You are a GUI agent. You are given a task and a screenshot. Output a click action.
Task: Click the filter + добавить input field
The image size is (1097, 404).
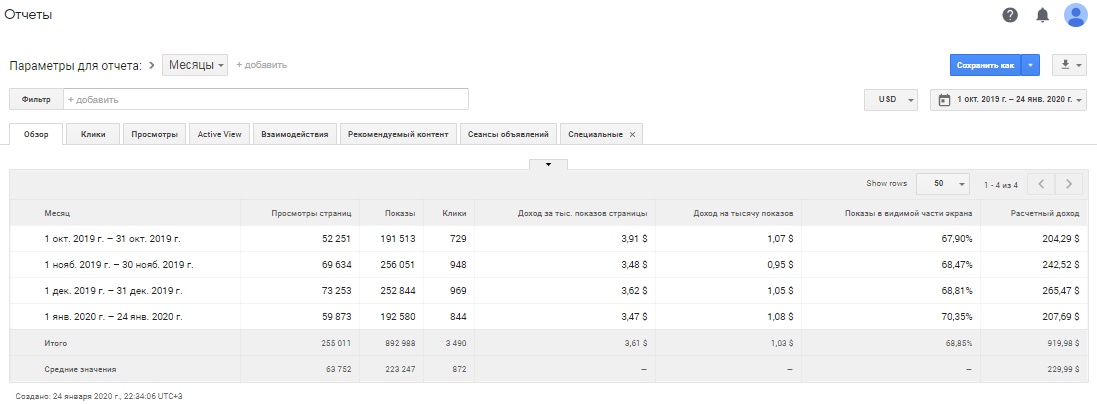point(265,100)
